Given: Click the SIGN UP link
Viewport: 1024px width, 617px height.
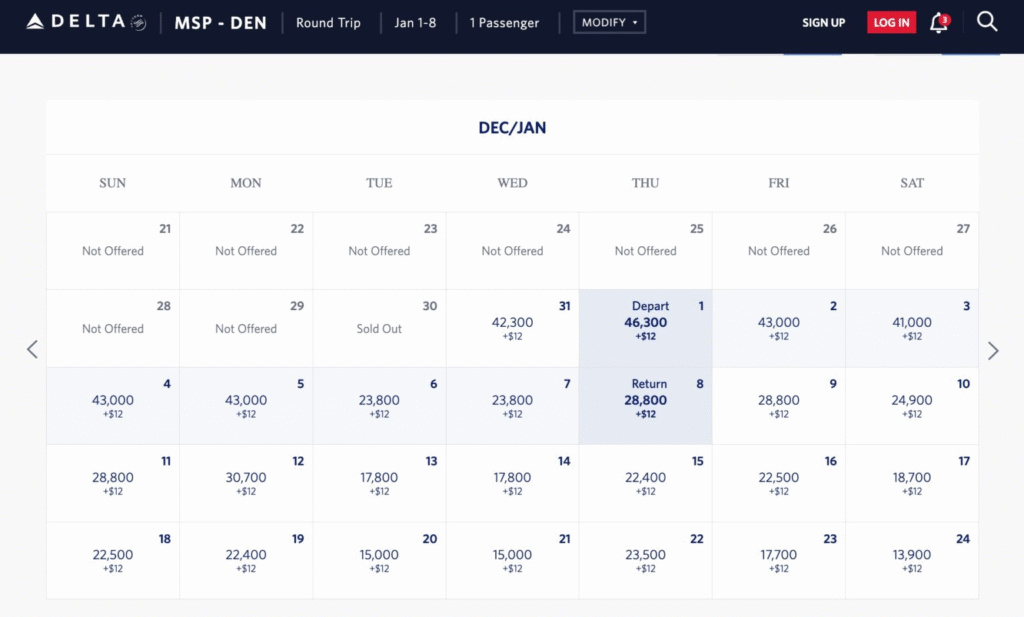Looking at the screenshot, I should (x=823, y=22).
